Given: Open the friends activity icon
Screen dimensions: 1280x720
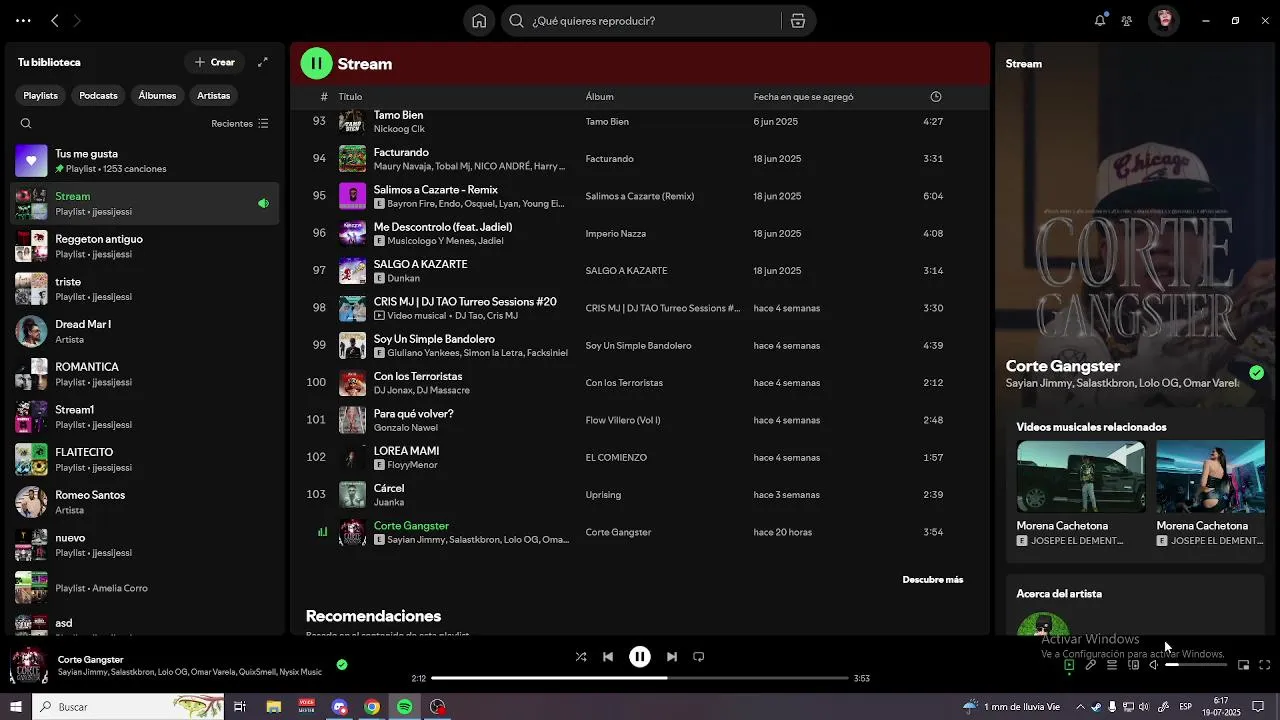Looking at the screenshot, I should 1127,20.
